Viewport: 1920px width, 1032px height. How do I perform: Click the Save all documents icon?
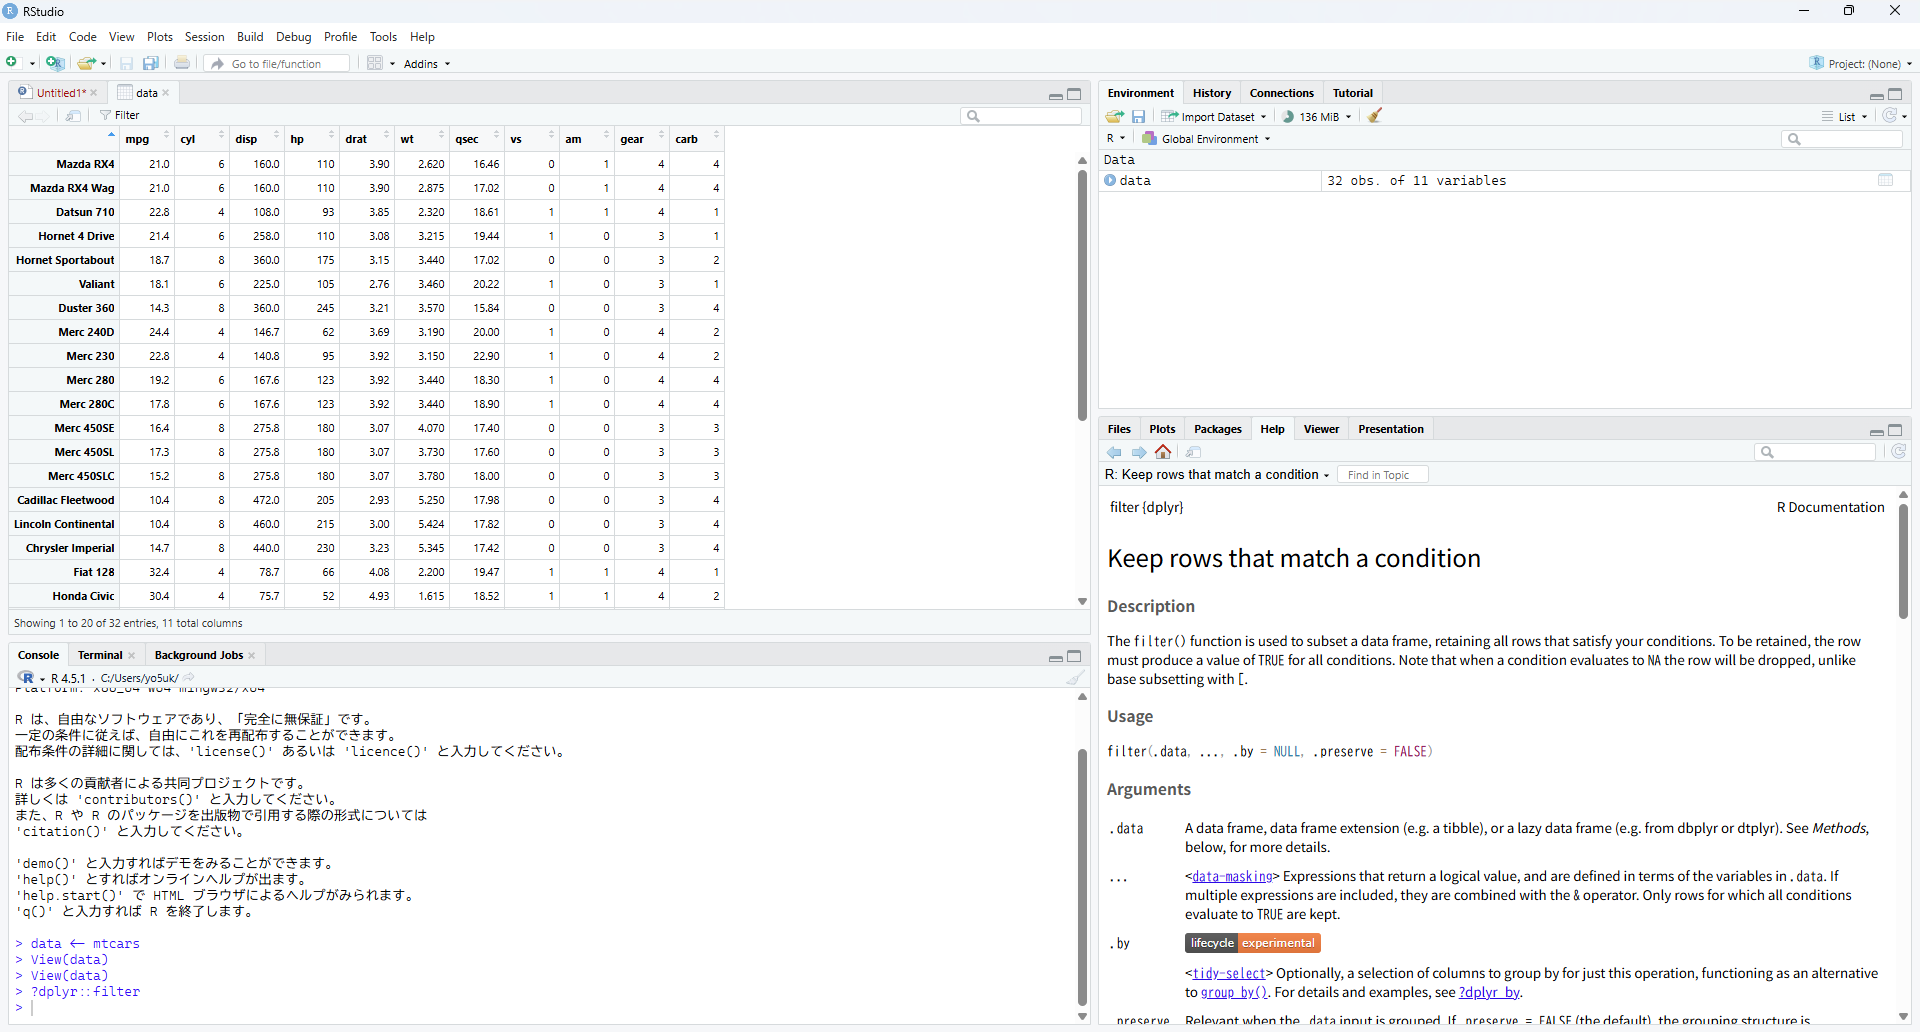tap(151, 63)
